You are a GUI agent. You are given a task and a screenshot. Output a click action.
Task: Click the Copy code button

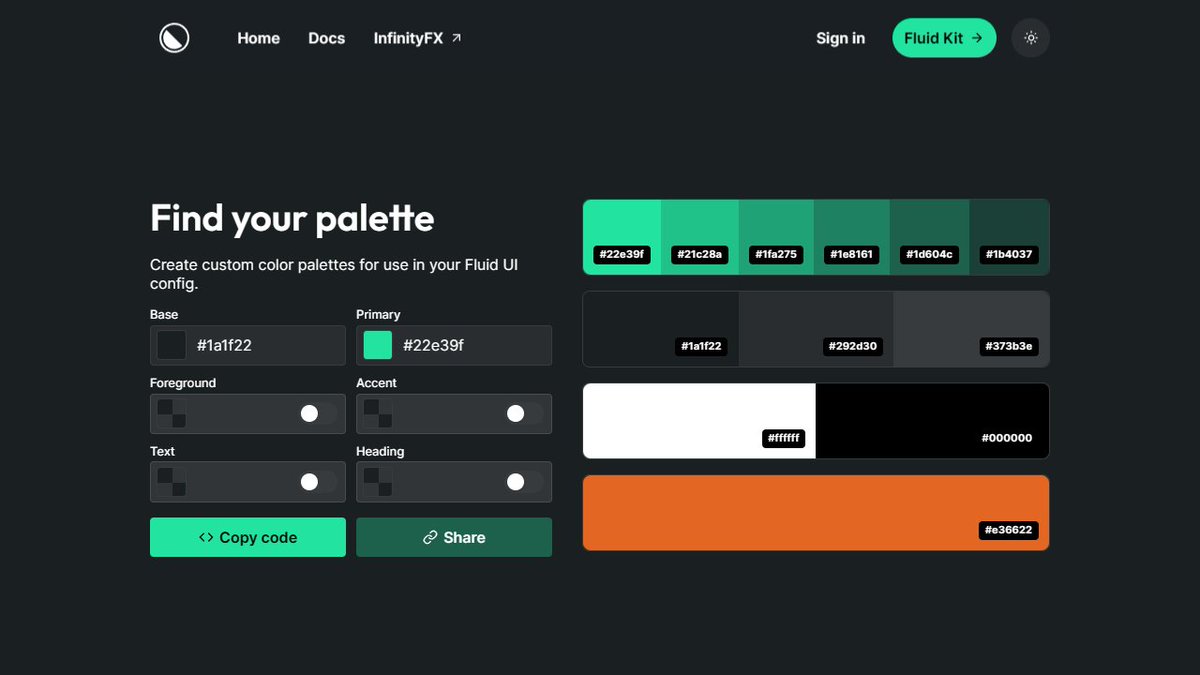coord(248,537)
